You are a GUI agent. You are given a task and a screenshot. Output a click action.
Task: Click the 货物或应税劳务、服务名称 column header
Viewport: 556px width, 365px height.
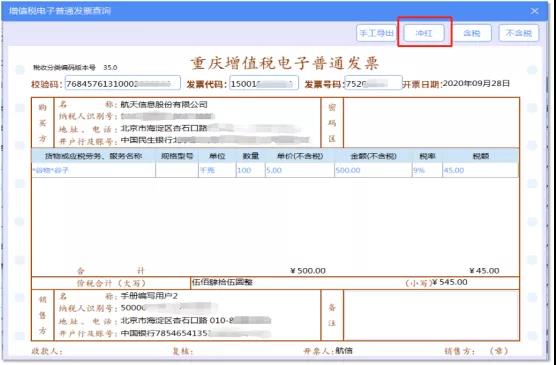click(x=93, y=156)
